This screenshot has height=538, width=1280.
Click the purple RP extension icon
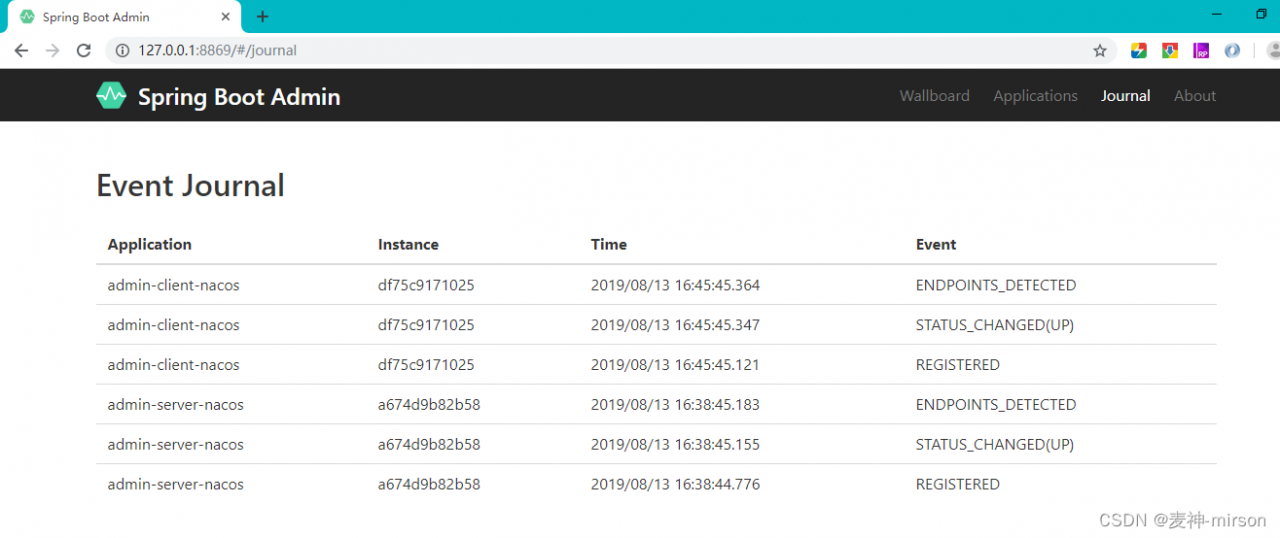click(x=1201, y=51)
